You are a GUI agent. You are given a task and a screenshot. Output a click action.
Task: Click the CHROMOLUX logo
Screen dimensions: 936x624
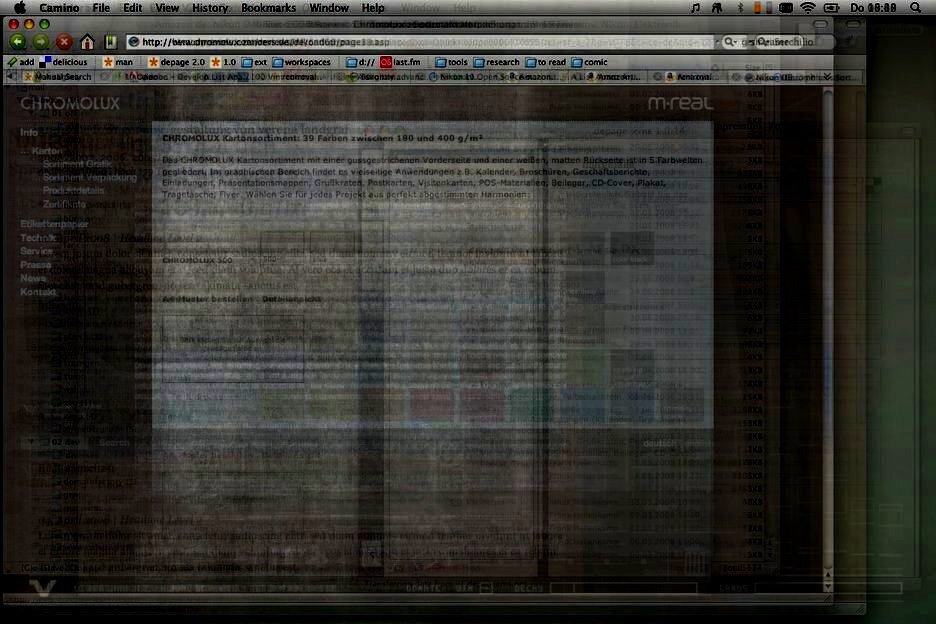pos(70,103)
